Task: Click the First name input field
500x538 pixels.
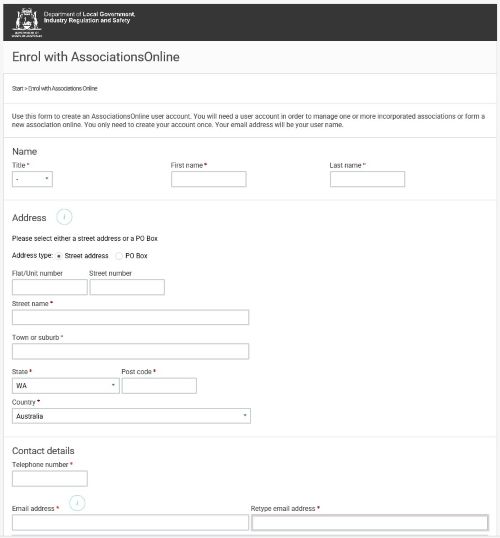Action: pos(209,179)
